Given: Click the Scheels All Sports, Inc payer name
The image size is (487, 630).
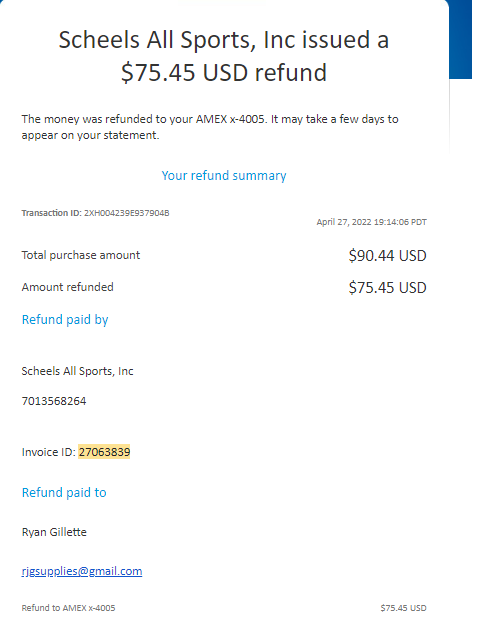Looking at the screenshot, I should (x=77, y=371).
